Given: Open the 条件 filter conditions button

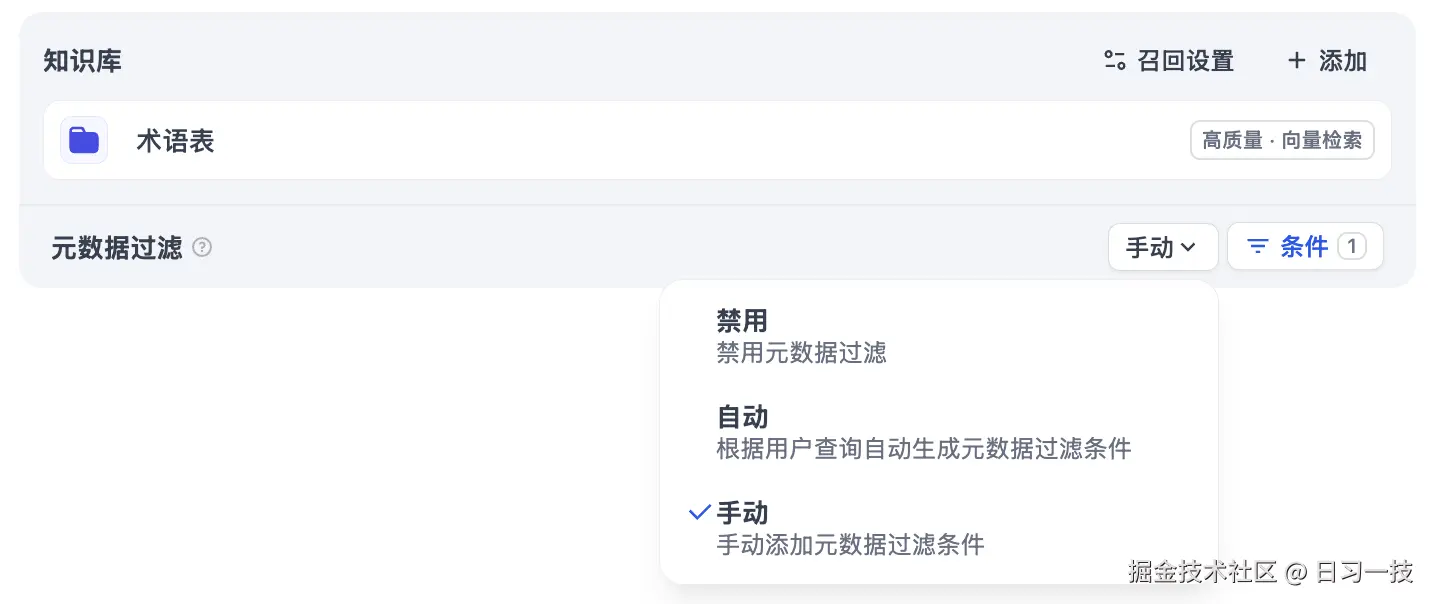Looking at the screenshot, I should [1305, 246].
